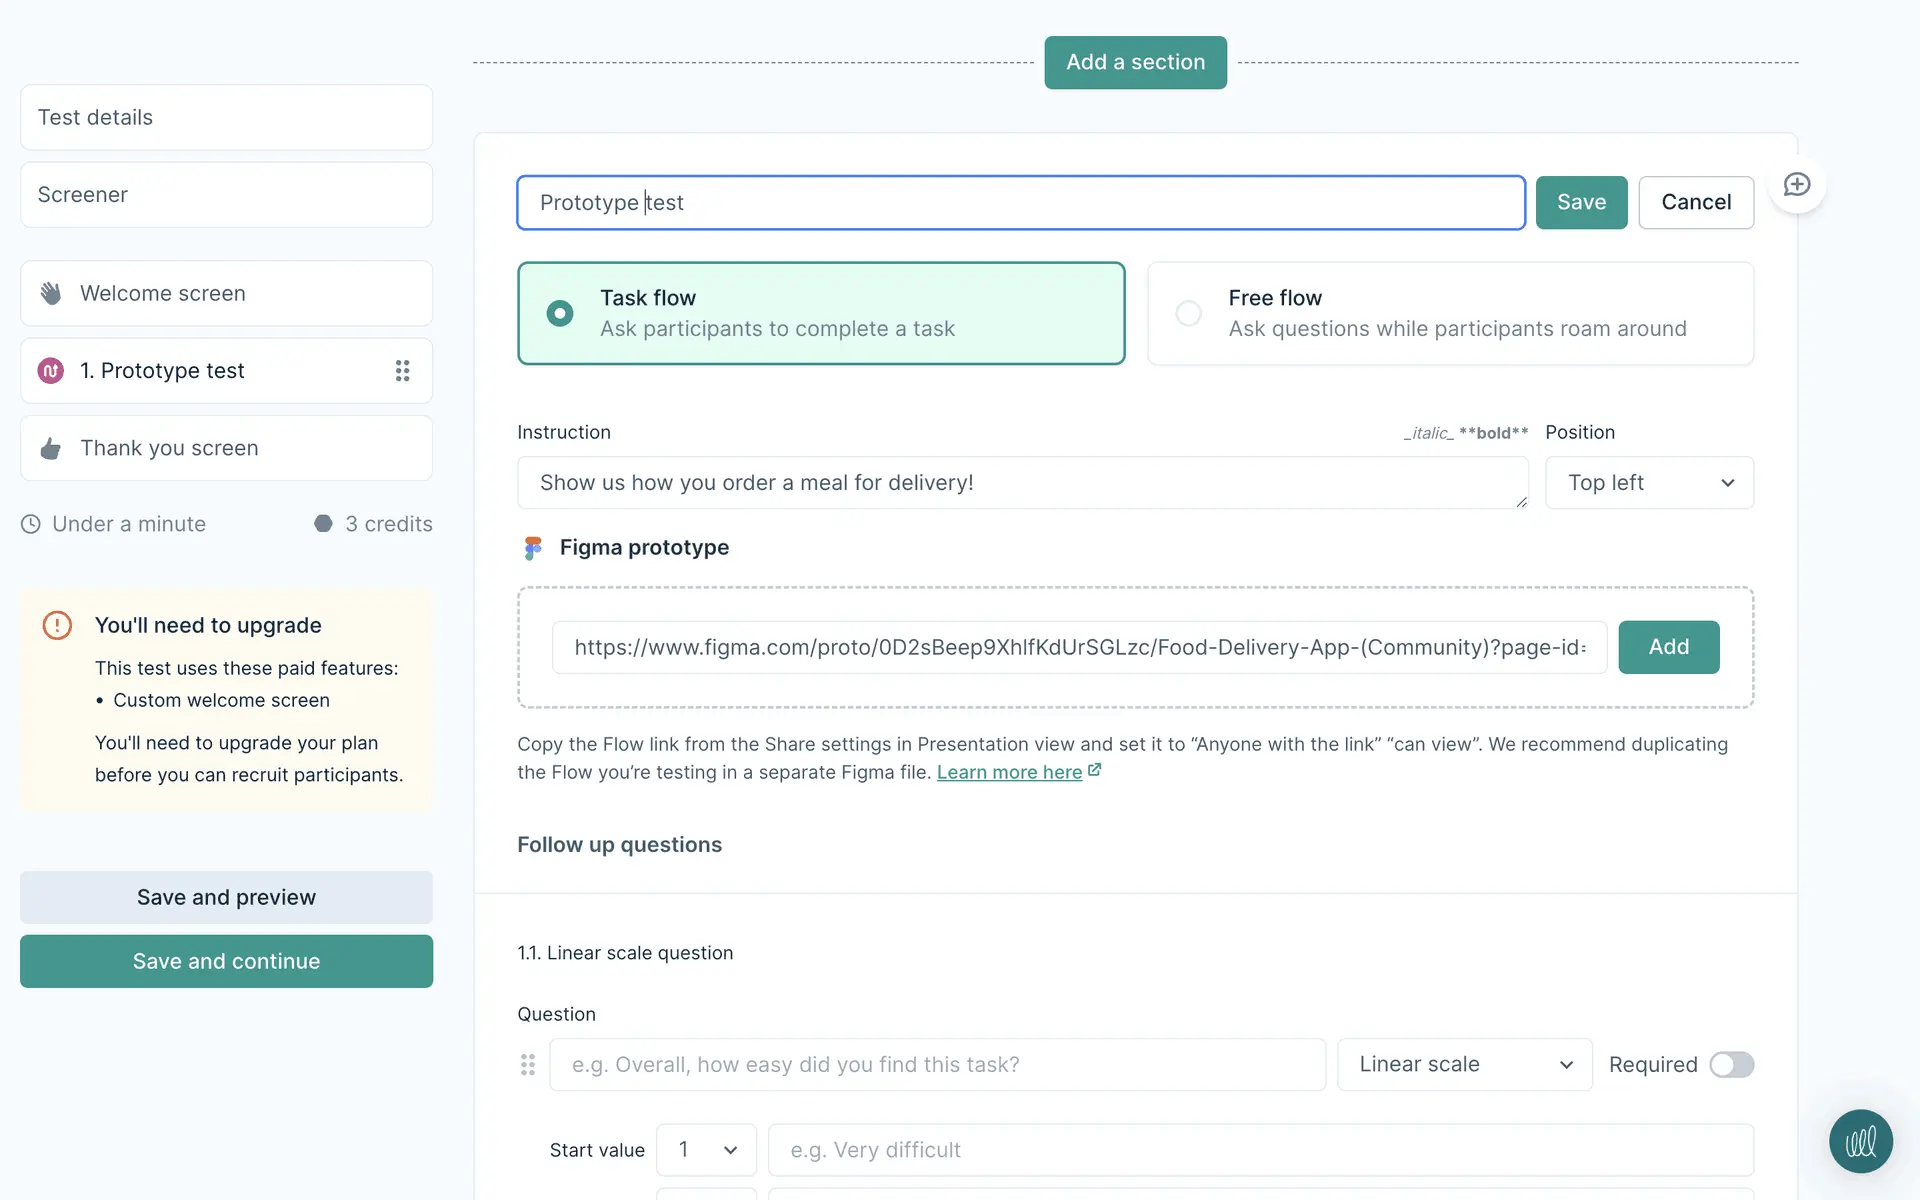Click the drag handle beside the question field
The image size is (1920, 1200).
528,1065
